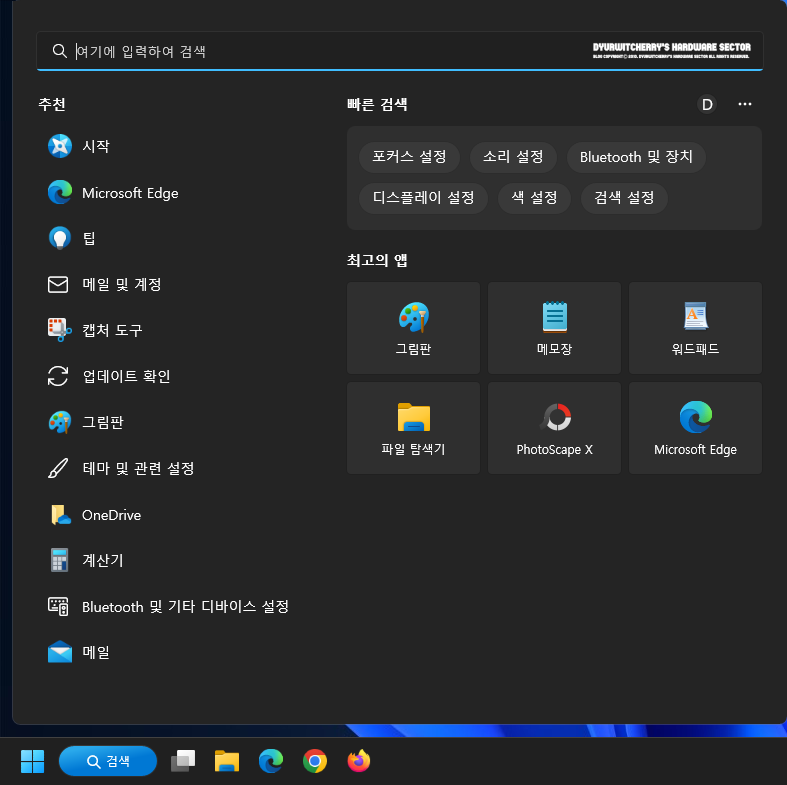Select the Bluetooth 및 장치 chip
This screenshot has width=787, height=785.
(636, 157)
